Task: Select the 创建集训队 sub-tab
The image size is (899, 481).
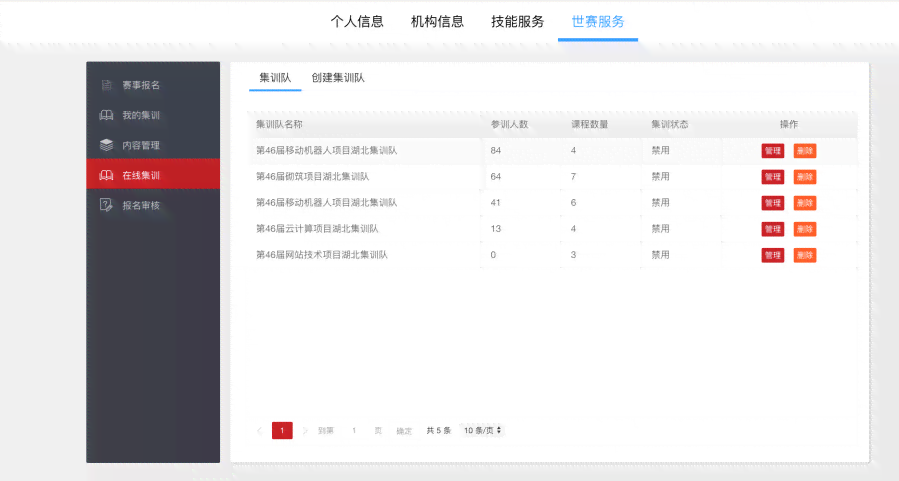Action: (338, 78)
